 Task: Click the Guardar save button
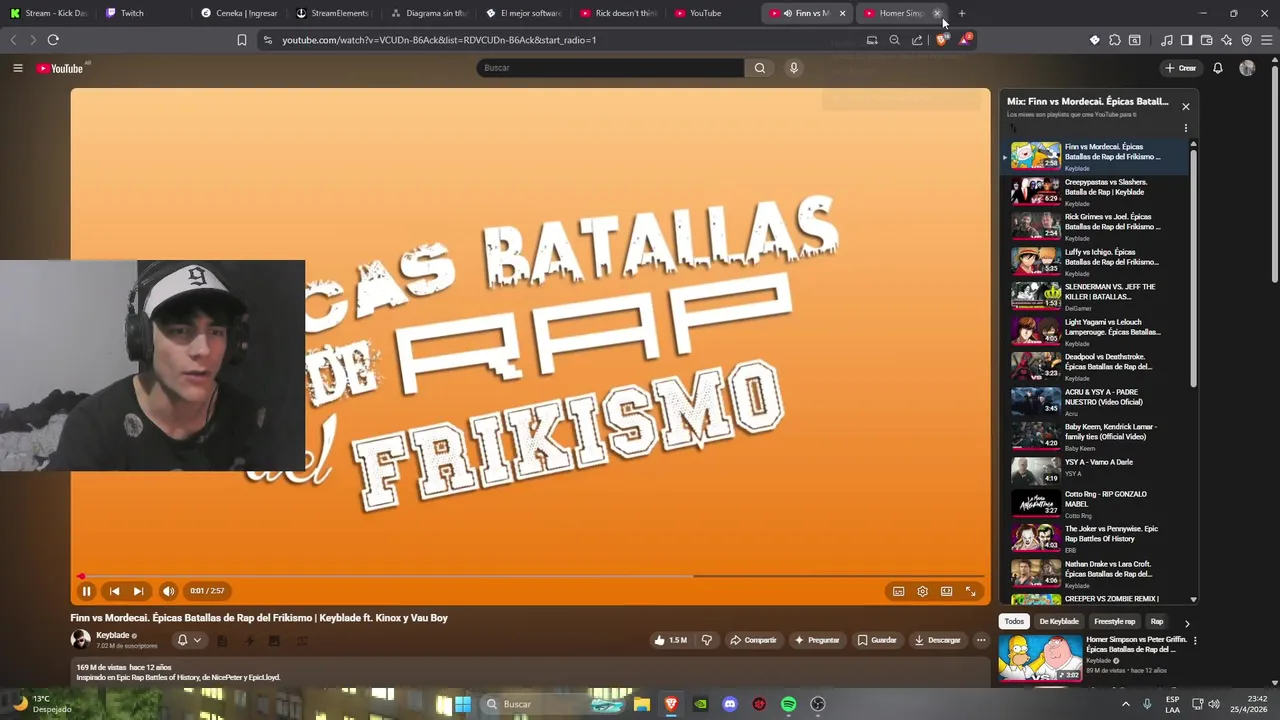[877, 640]
